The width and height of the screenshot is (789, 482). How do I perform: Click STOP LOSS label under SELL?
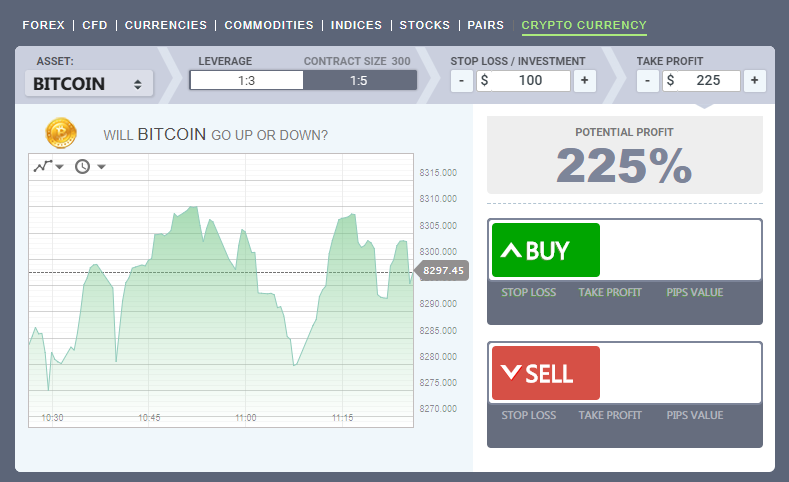[528, 415]
